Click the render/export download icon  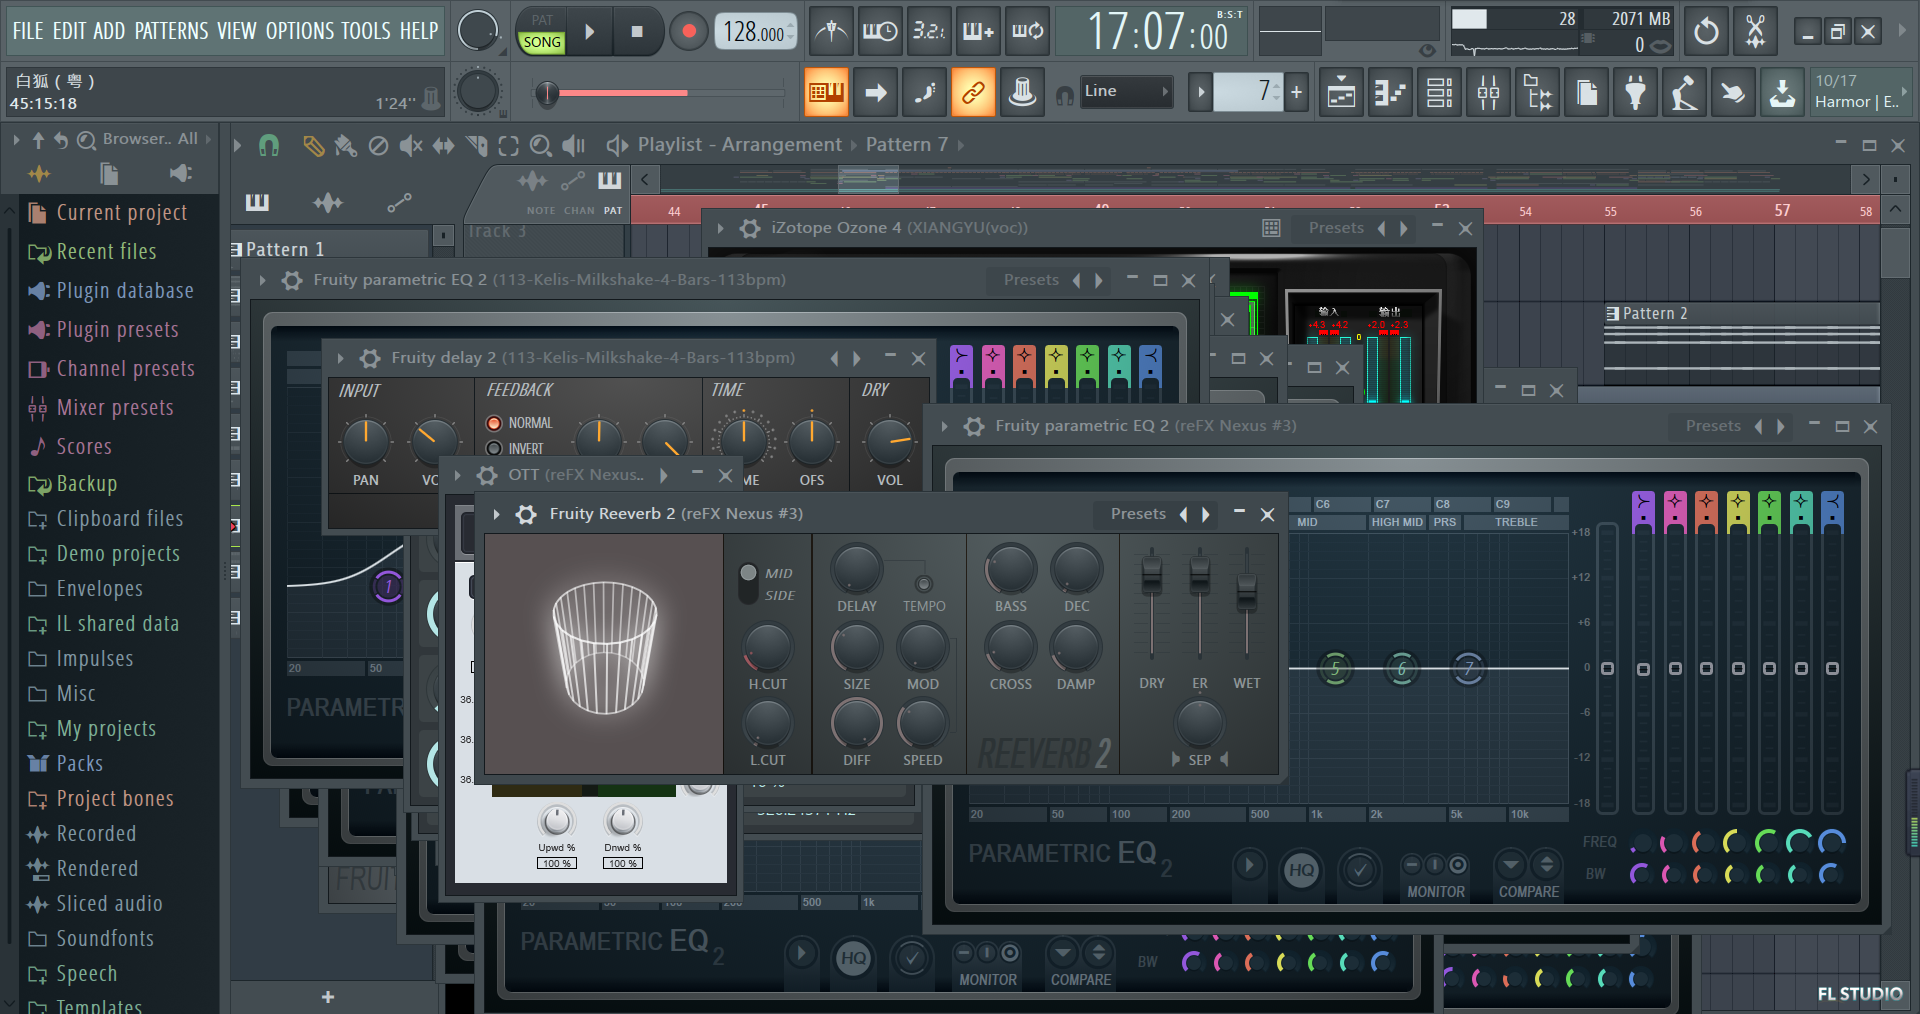pos(1782,94)
